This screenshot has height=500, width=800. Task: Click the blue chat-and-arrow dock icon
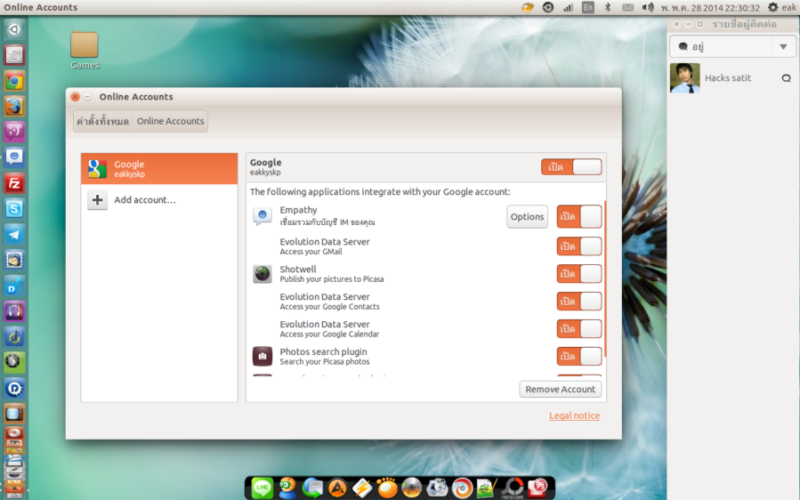[312, 488]
